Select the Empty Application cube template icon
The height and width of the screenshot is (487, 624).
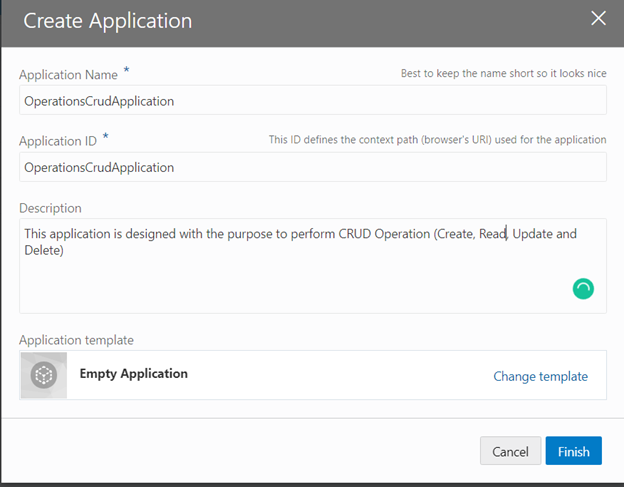click(x=44, y=375)
